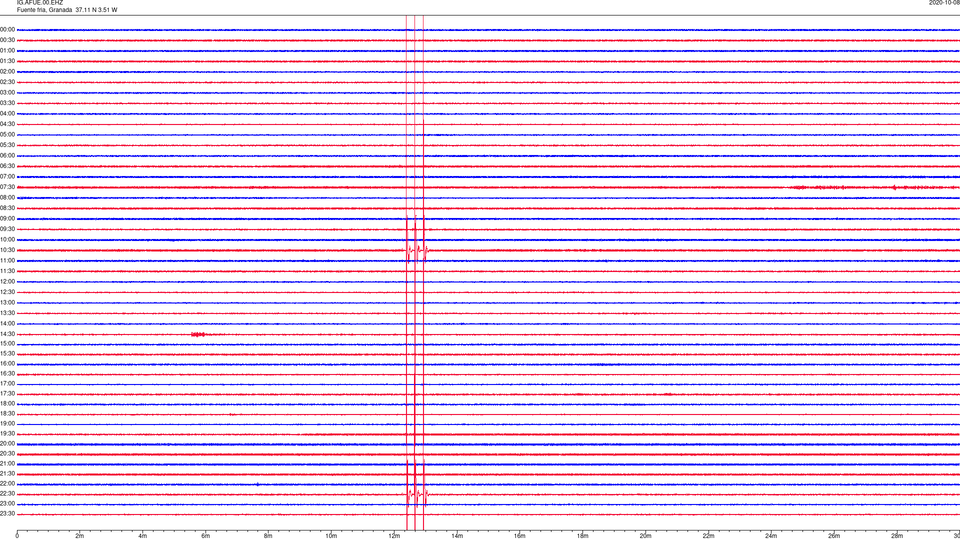Viewport: 960px width, 540px height.
Task: Click the 16:30 trace time label
Action: 7,374
